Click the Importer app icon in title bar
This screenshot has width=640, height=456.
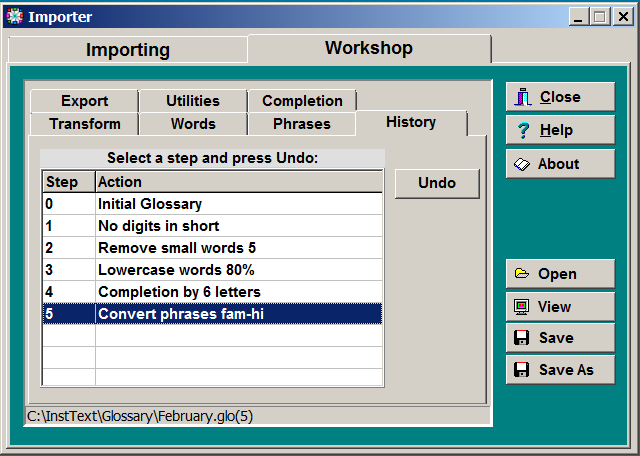click(14, 16)
